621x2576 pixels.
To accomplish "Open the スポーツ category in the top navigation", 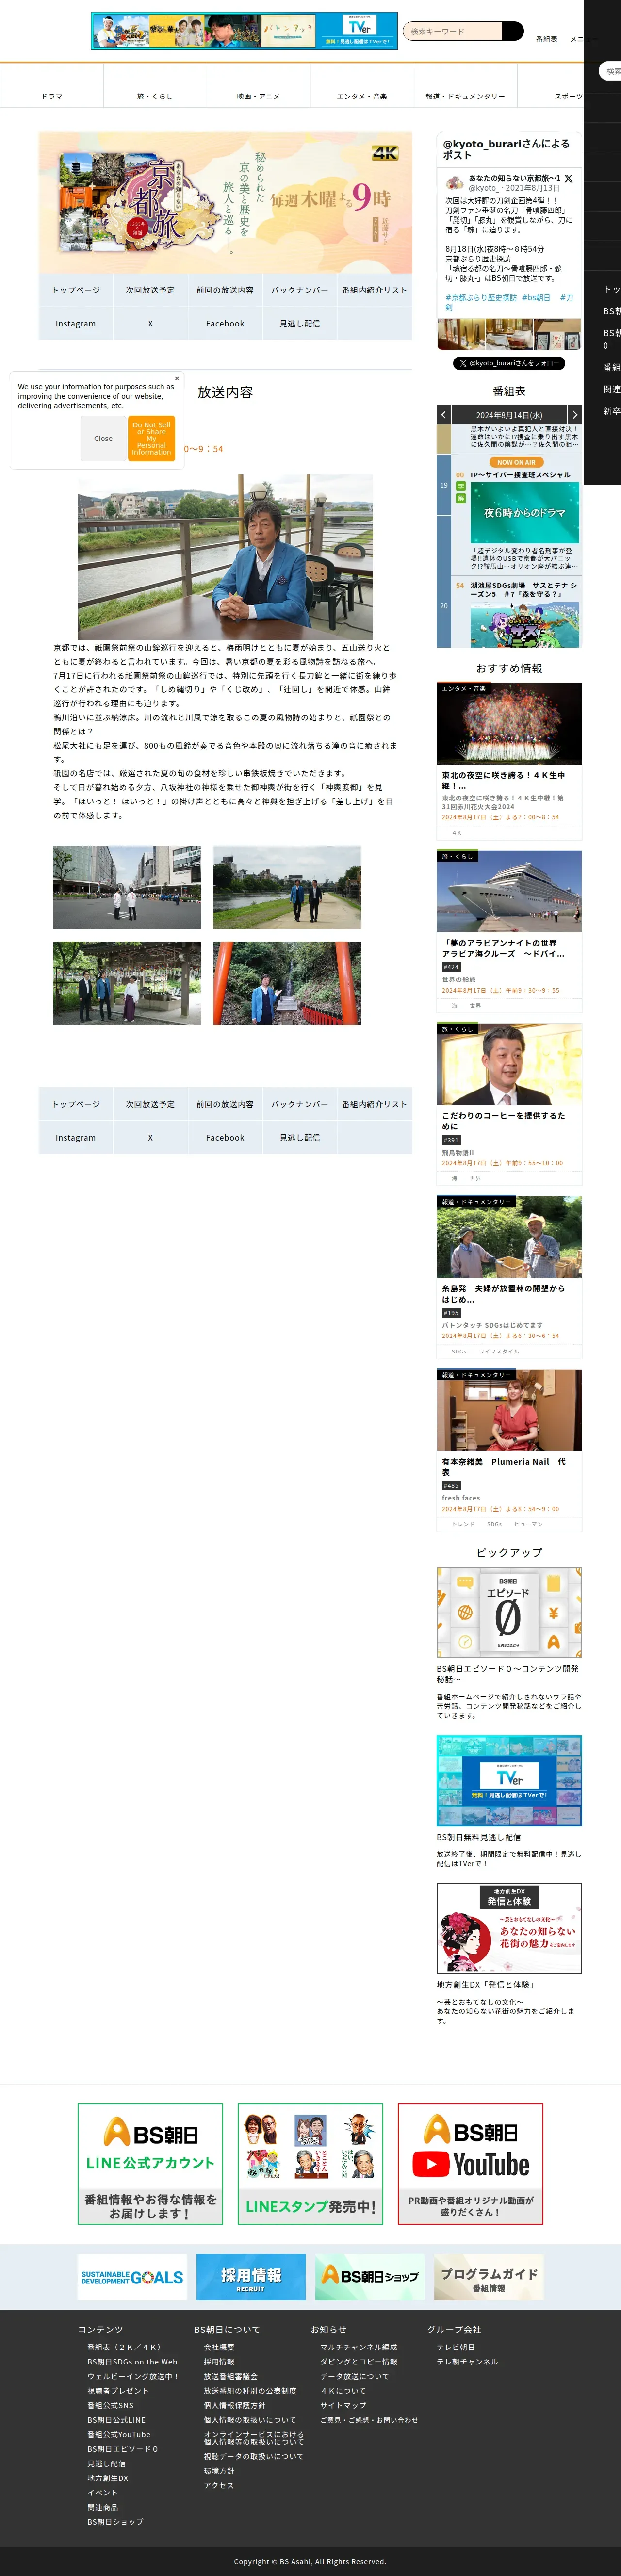I will (x=568, y=97).
